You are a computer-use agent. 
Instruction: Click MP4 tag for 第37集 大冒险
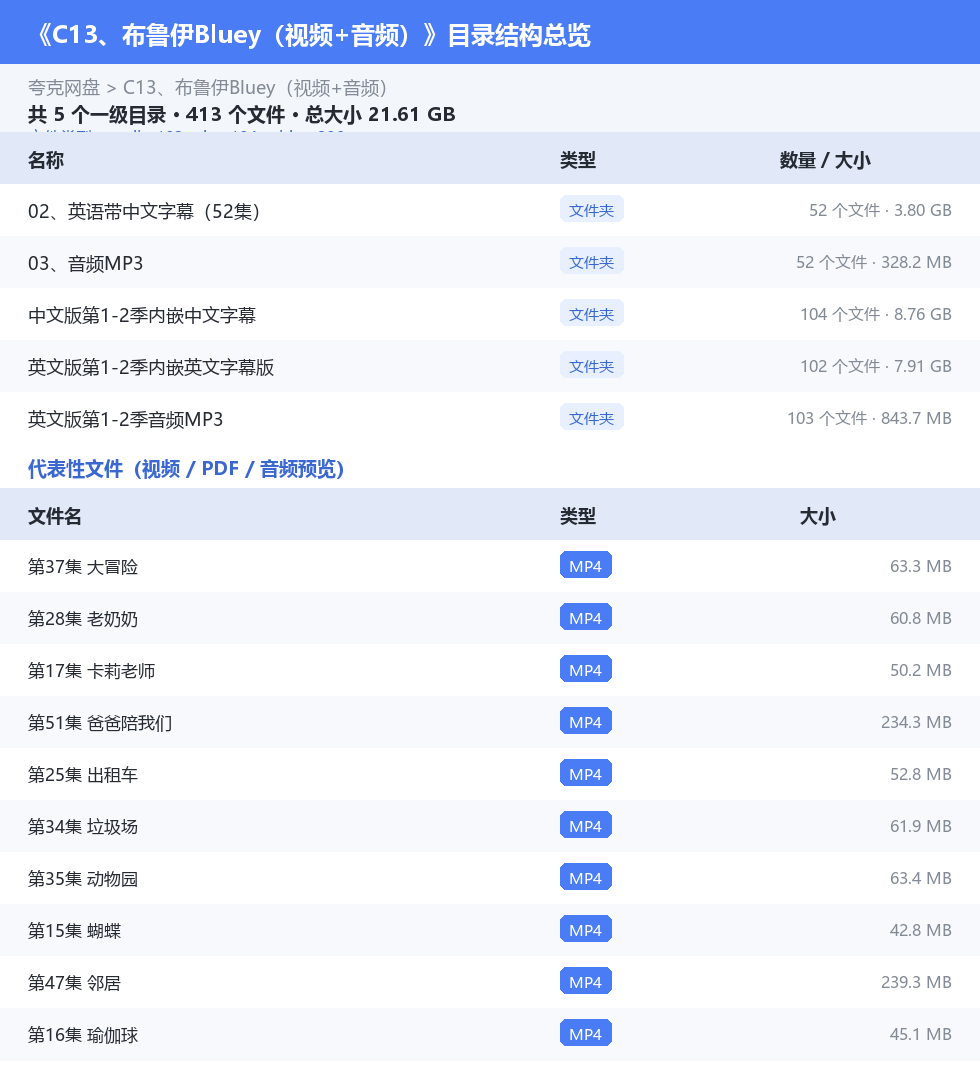pos(586,566)
